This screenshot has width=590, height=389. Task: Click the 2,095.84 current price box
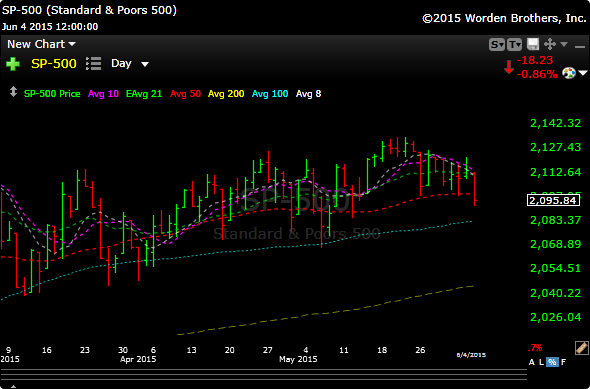(553, 200)
